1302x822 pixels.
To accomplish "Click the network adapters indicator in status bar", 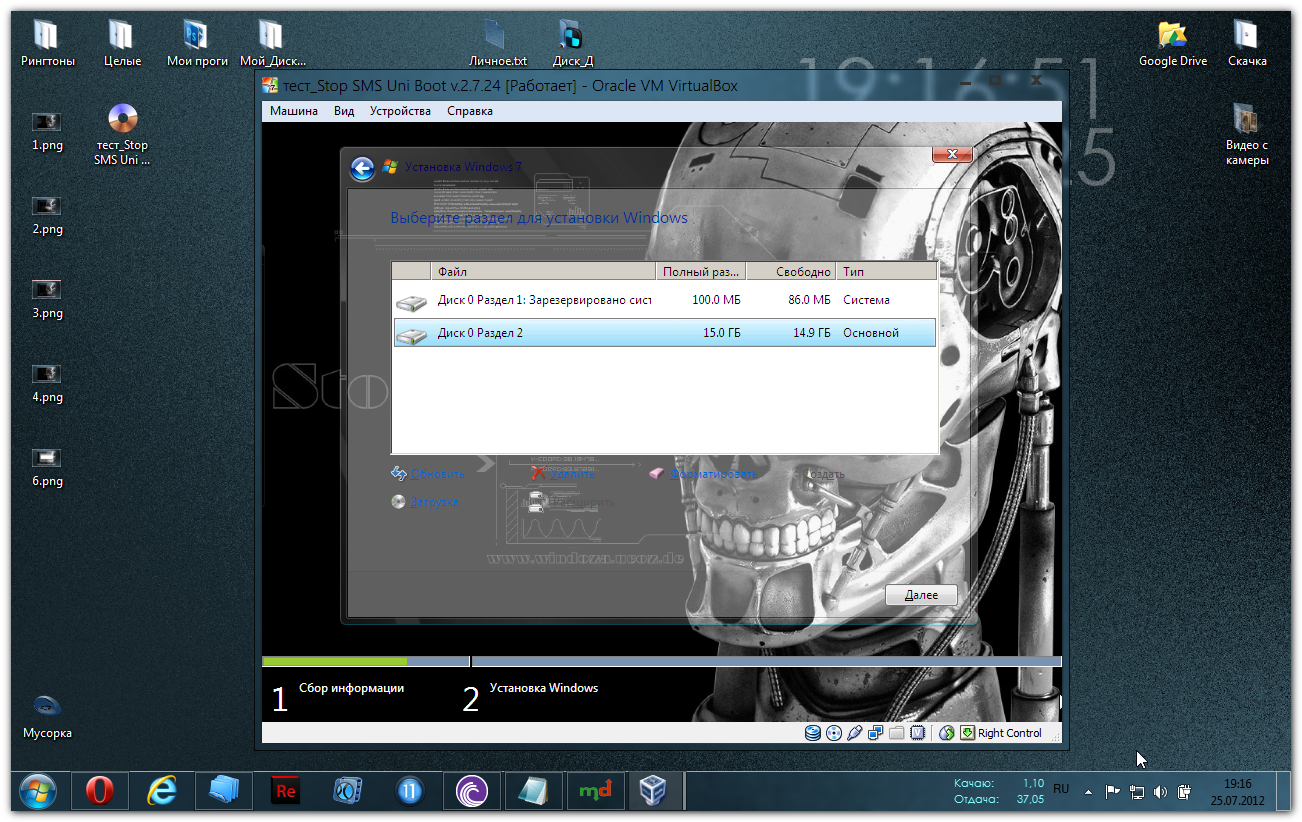I will [x=875, y=733].
